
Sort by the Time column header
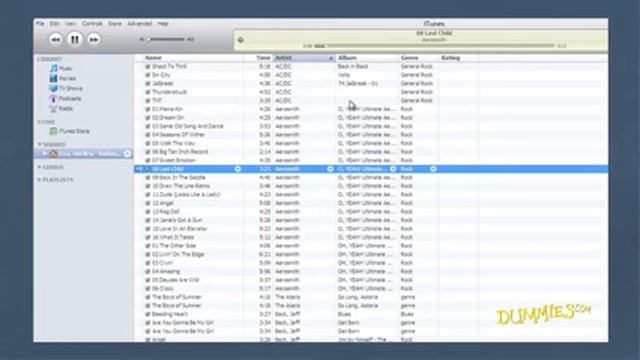(x=258, y=58)
